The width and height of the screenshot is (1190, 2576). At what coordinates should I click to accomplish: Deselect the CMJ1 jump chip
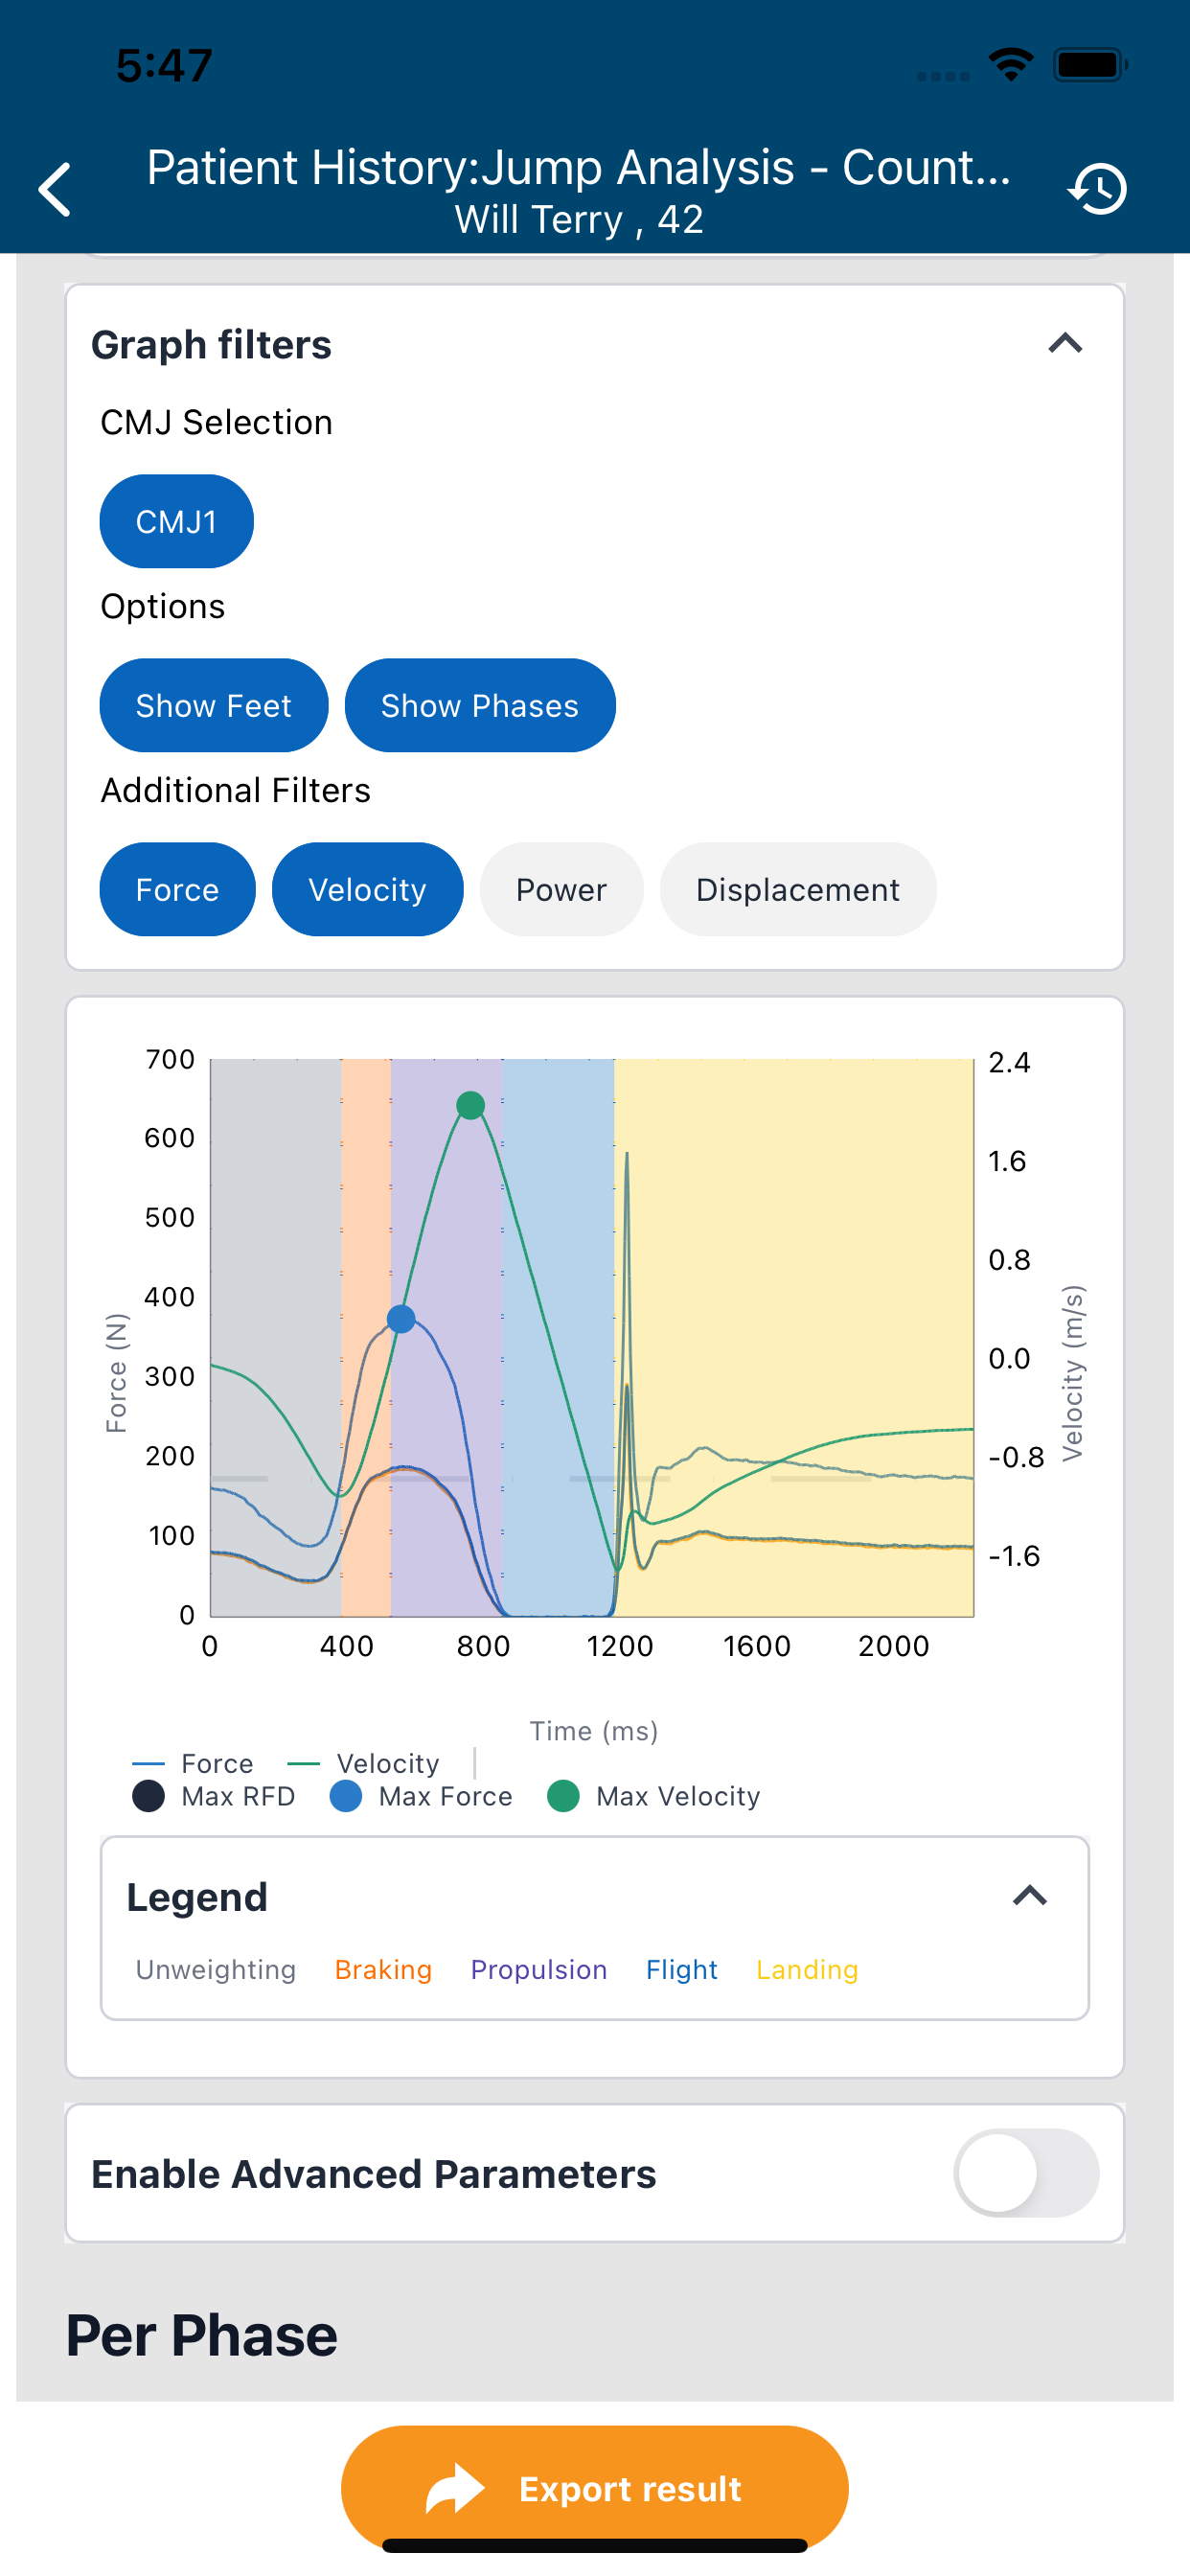coord(176,521)
